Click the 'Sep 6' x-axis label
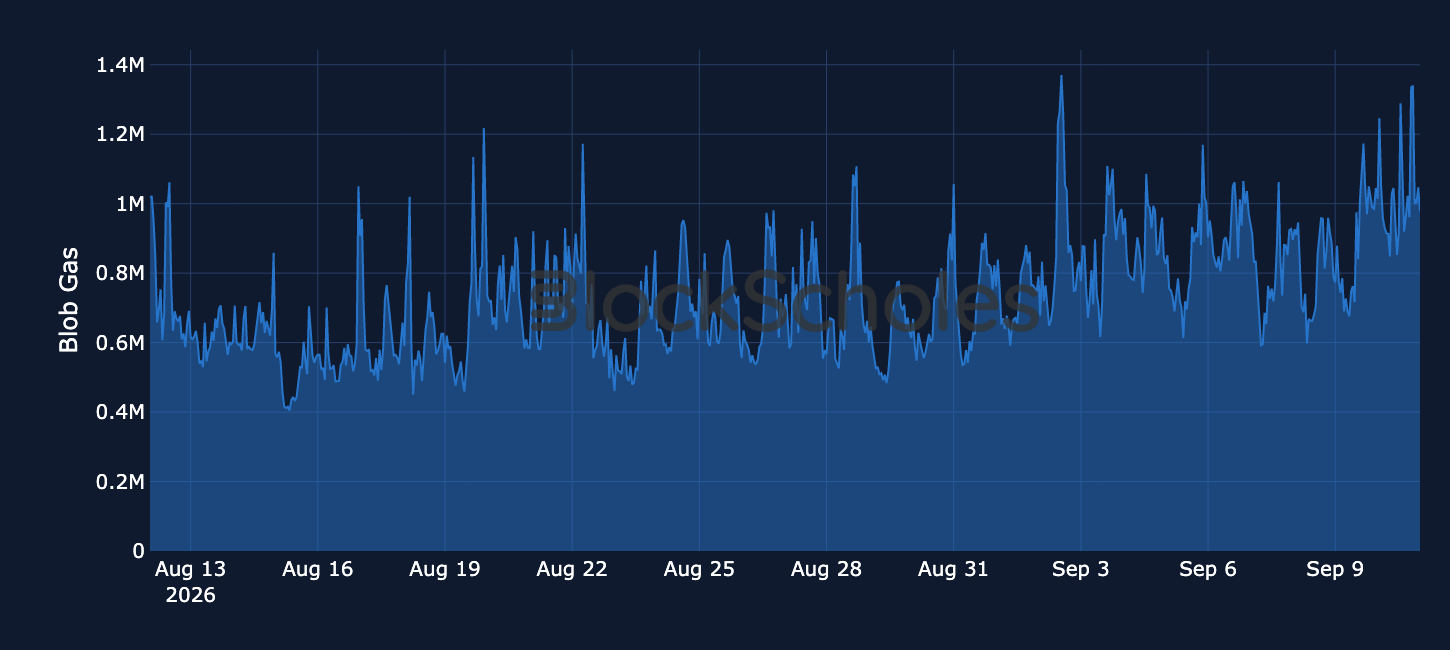 point(1208,569)
